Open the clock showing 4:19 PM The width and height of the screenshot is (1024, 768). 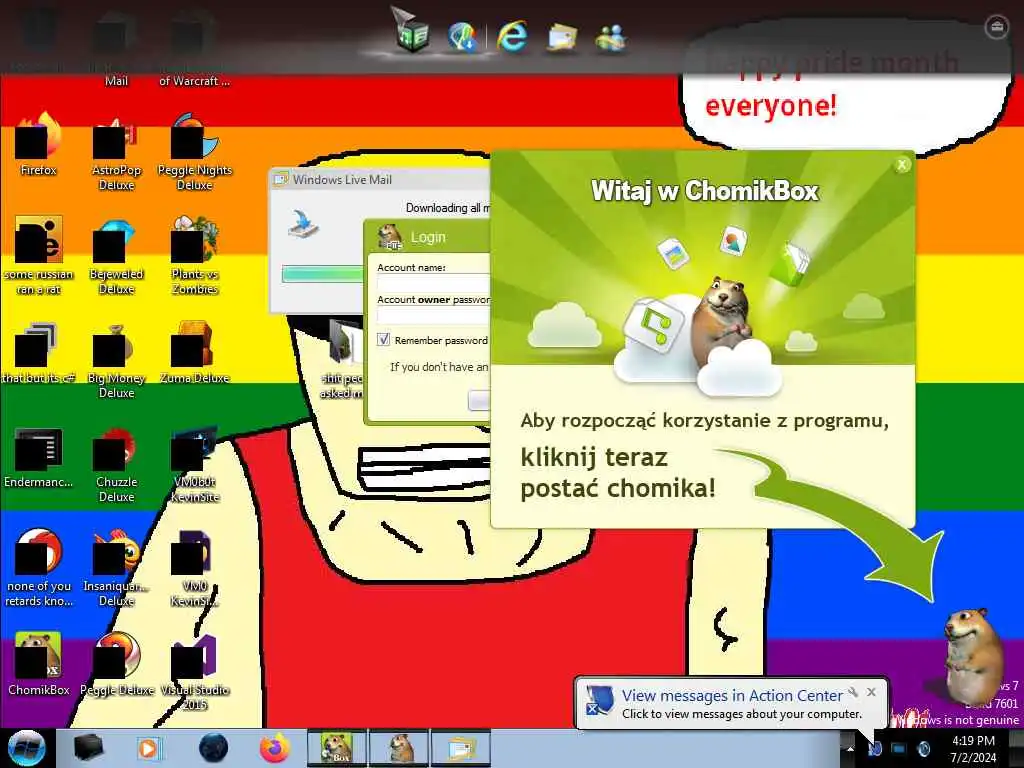click(973, 749)
